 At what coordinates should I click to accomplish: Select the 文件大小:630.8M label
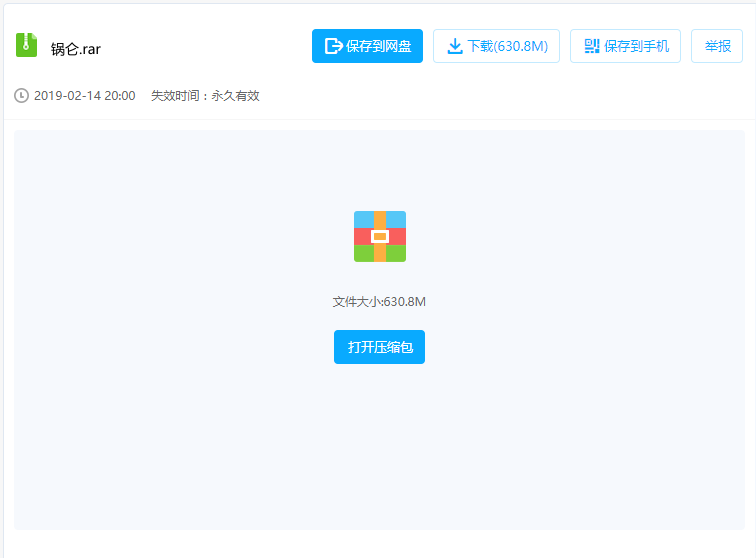click(379, 302)
